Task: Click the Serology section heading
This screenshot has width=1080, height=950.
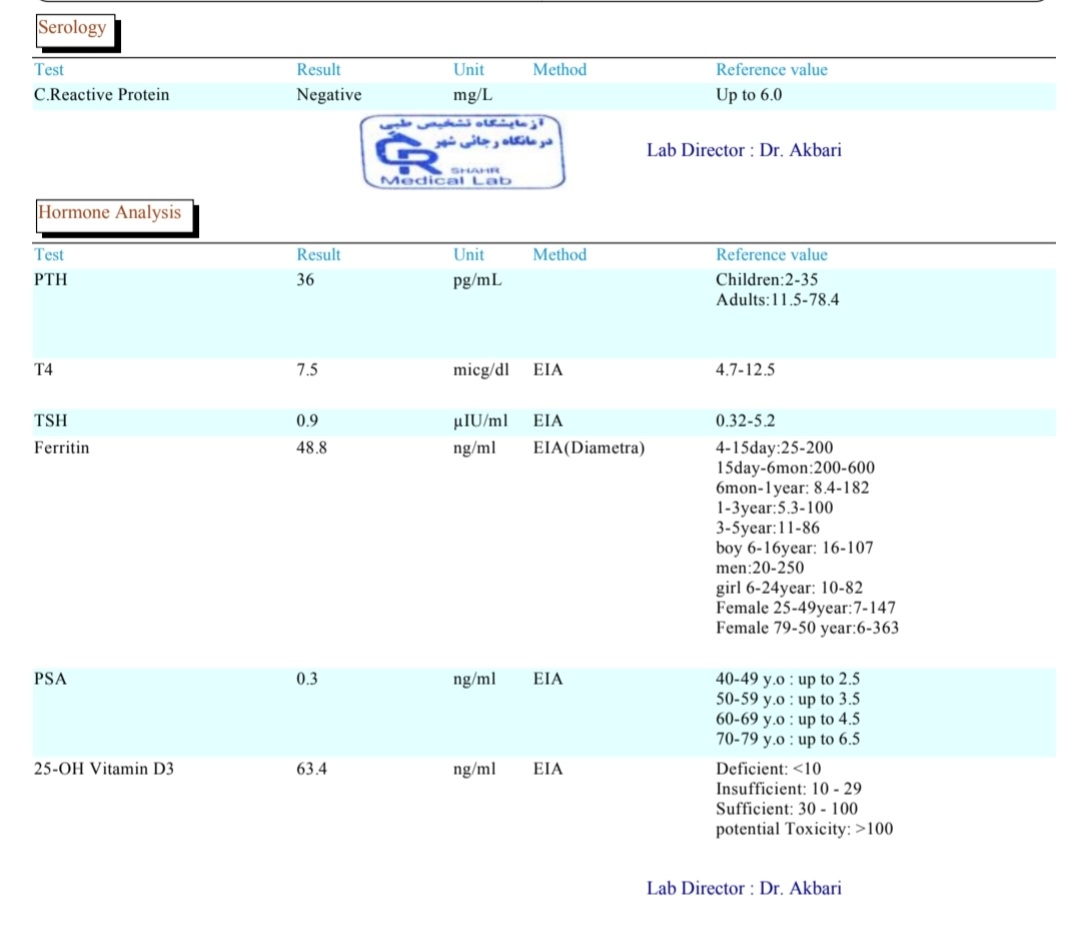Action: [x=72, y=28]
